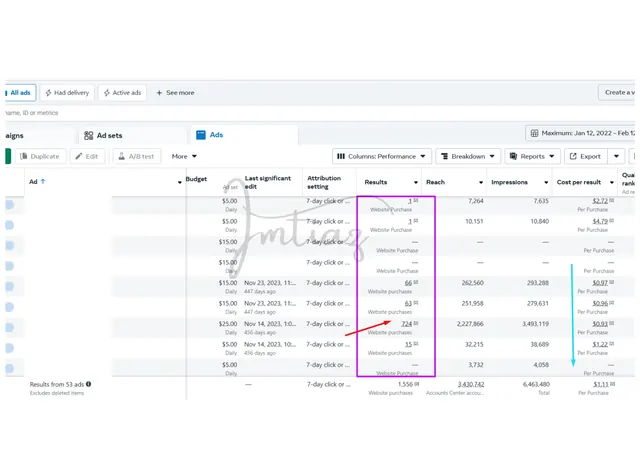Image resolution: width=640 pixels, height=452 pixels.
Task: Open the Create a view button
Action: (x=617, y=92)
